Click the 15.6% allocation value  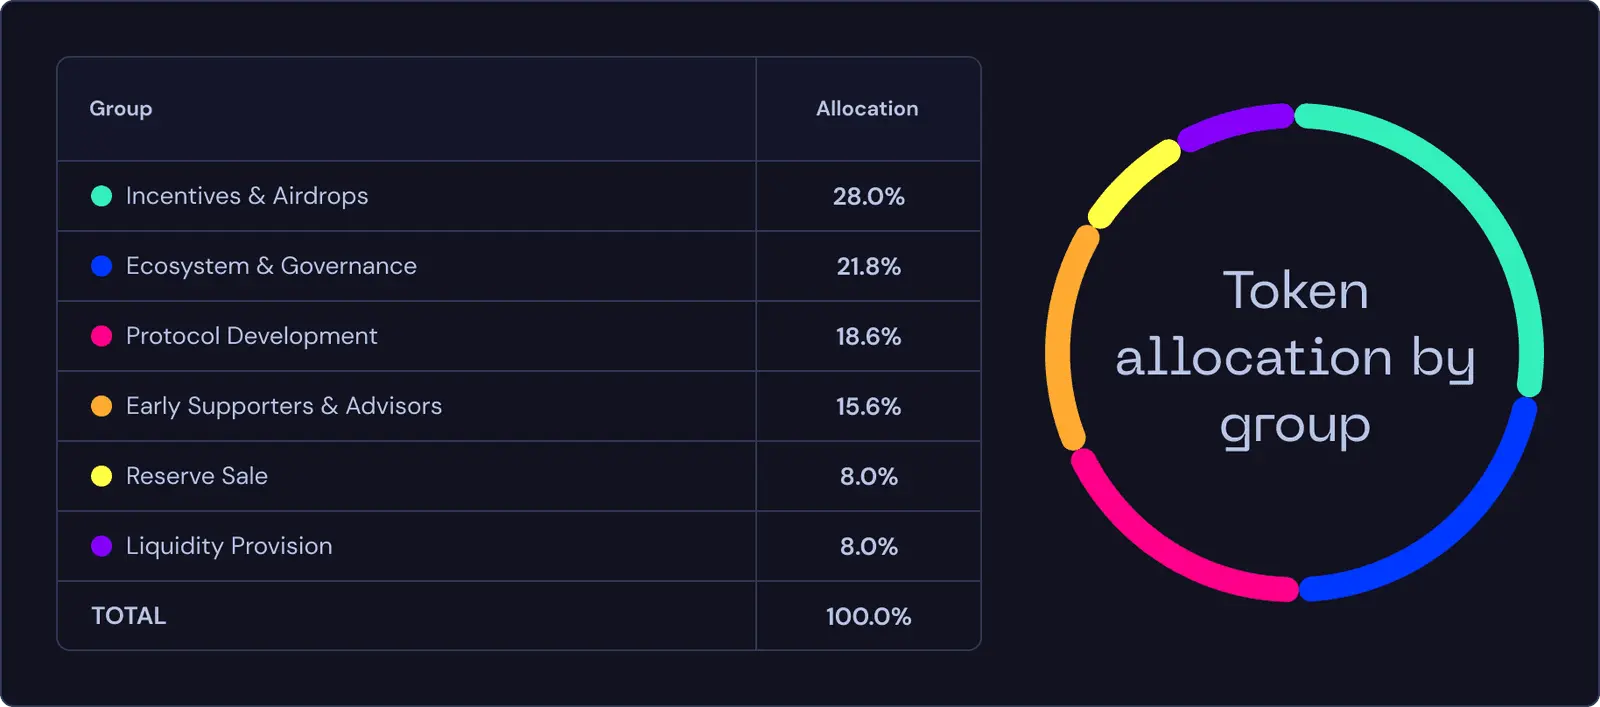click(x=868, y=407)
